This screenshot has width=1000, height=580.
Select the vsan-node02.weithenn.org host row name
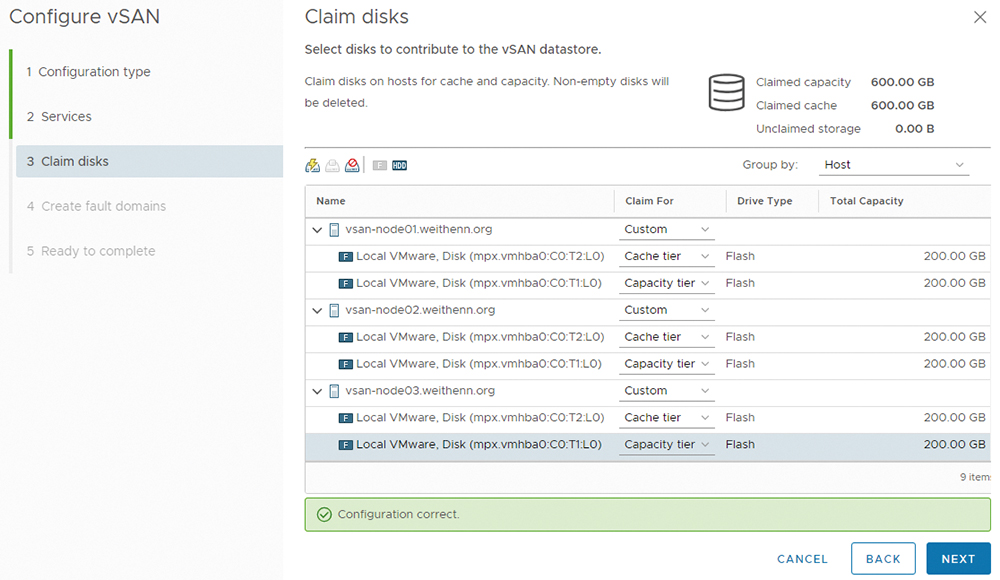click(420, 310)
